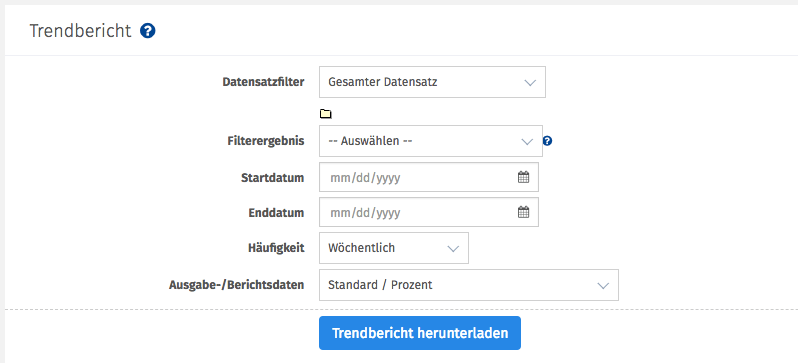Open help icon next to Filterergebnis dropdown

pos(548,141)
